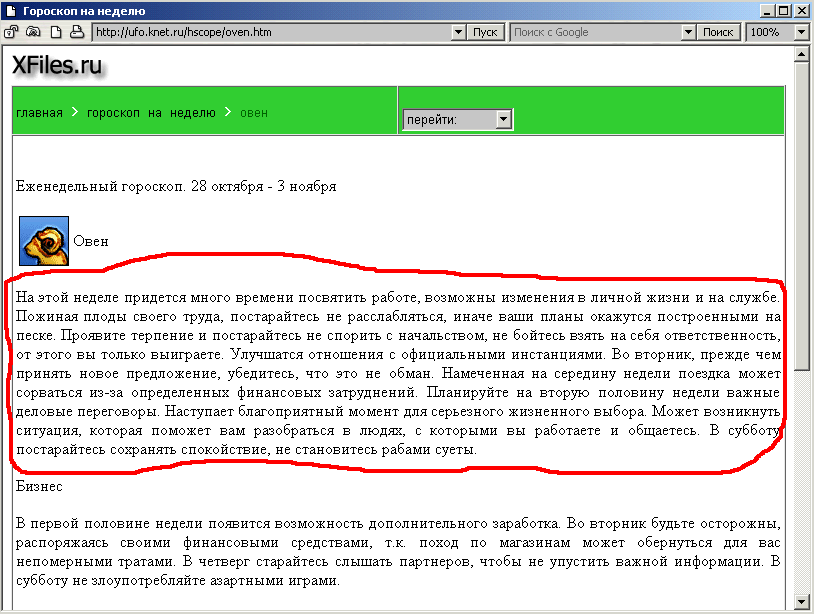Click the security padlock icon in toolbar
The height and width of the screenshot is (614, 814).
(x=11, y=32)
